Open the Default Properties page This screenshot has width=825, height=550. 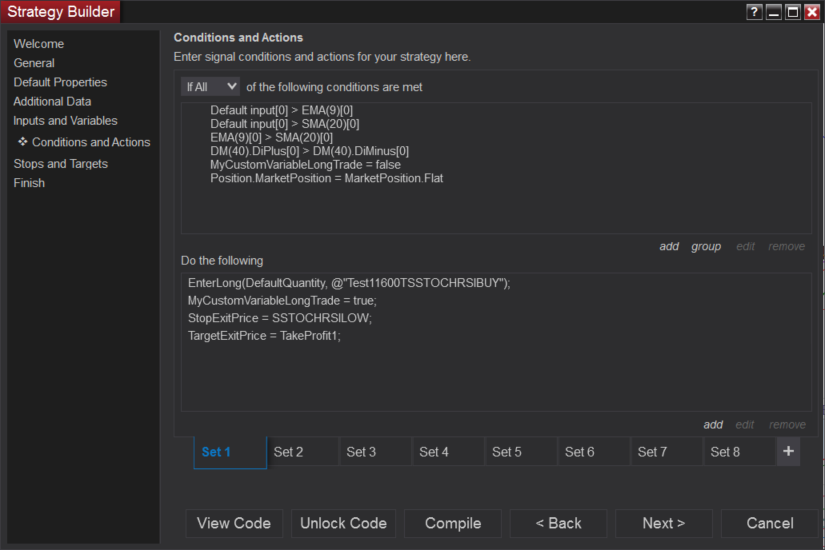coord(60,82)
